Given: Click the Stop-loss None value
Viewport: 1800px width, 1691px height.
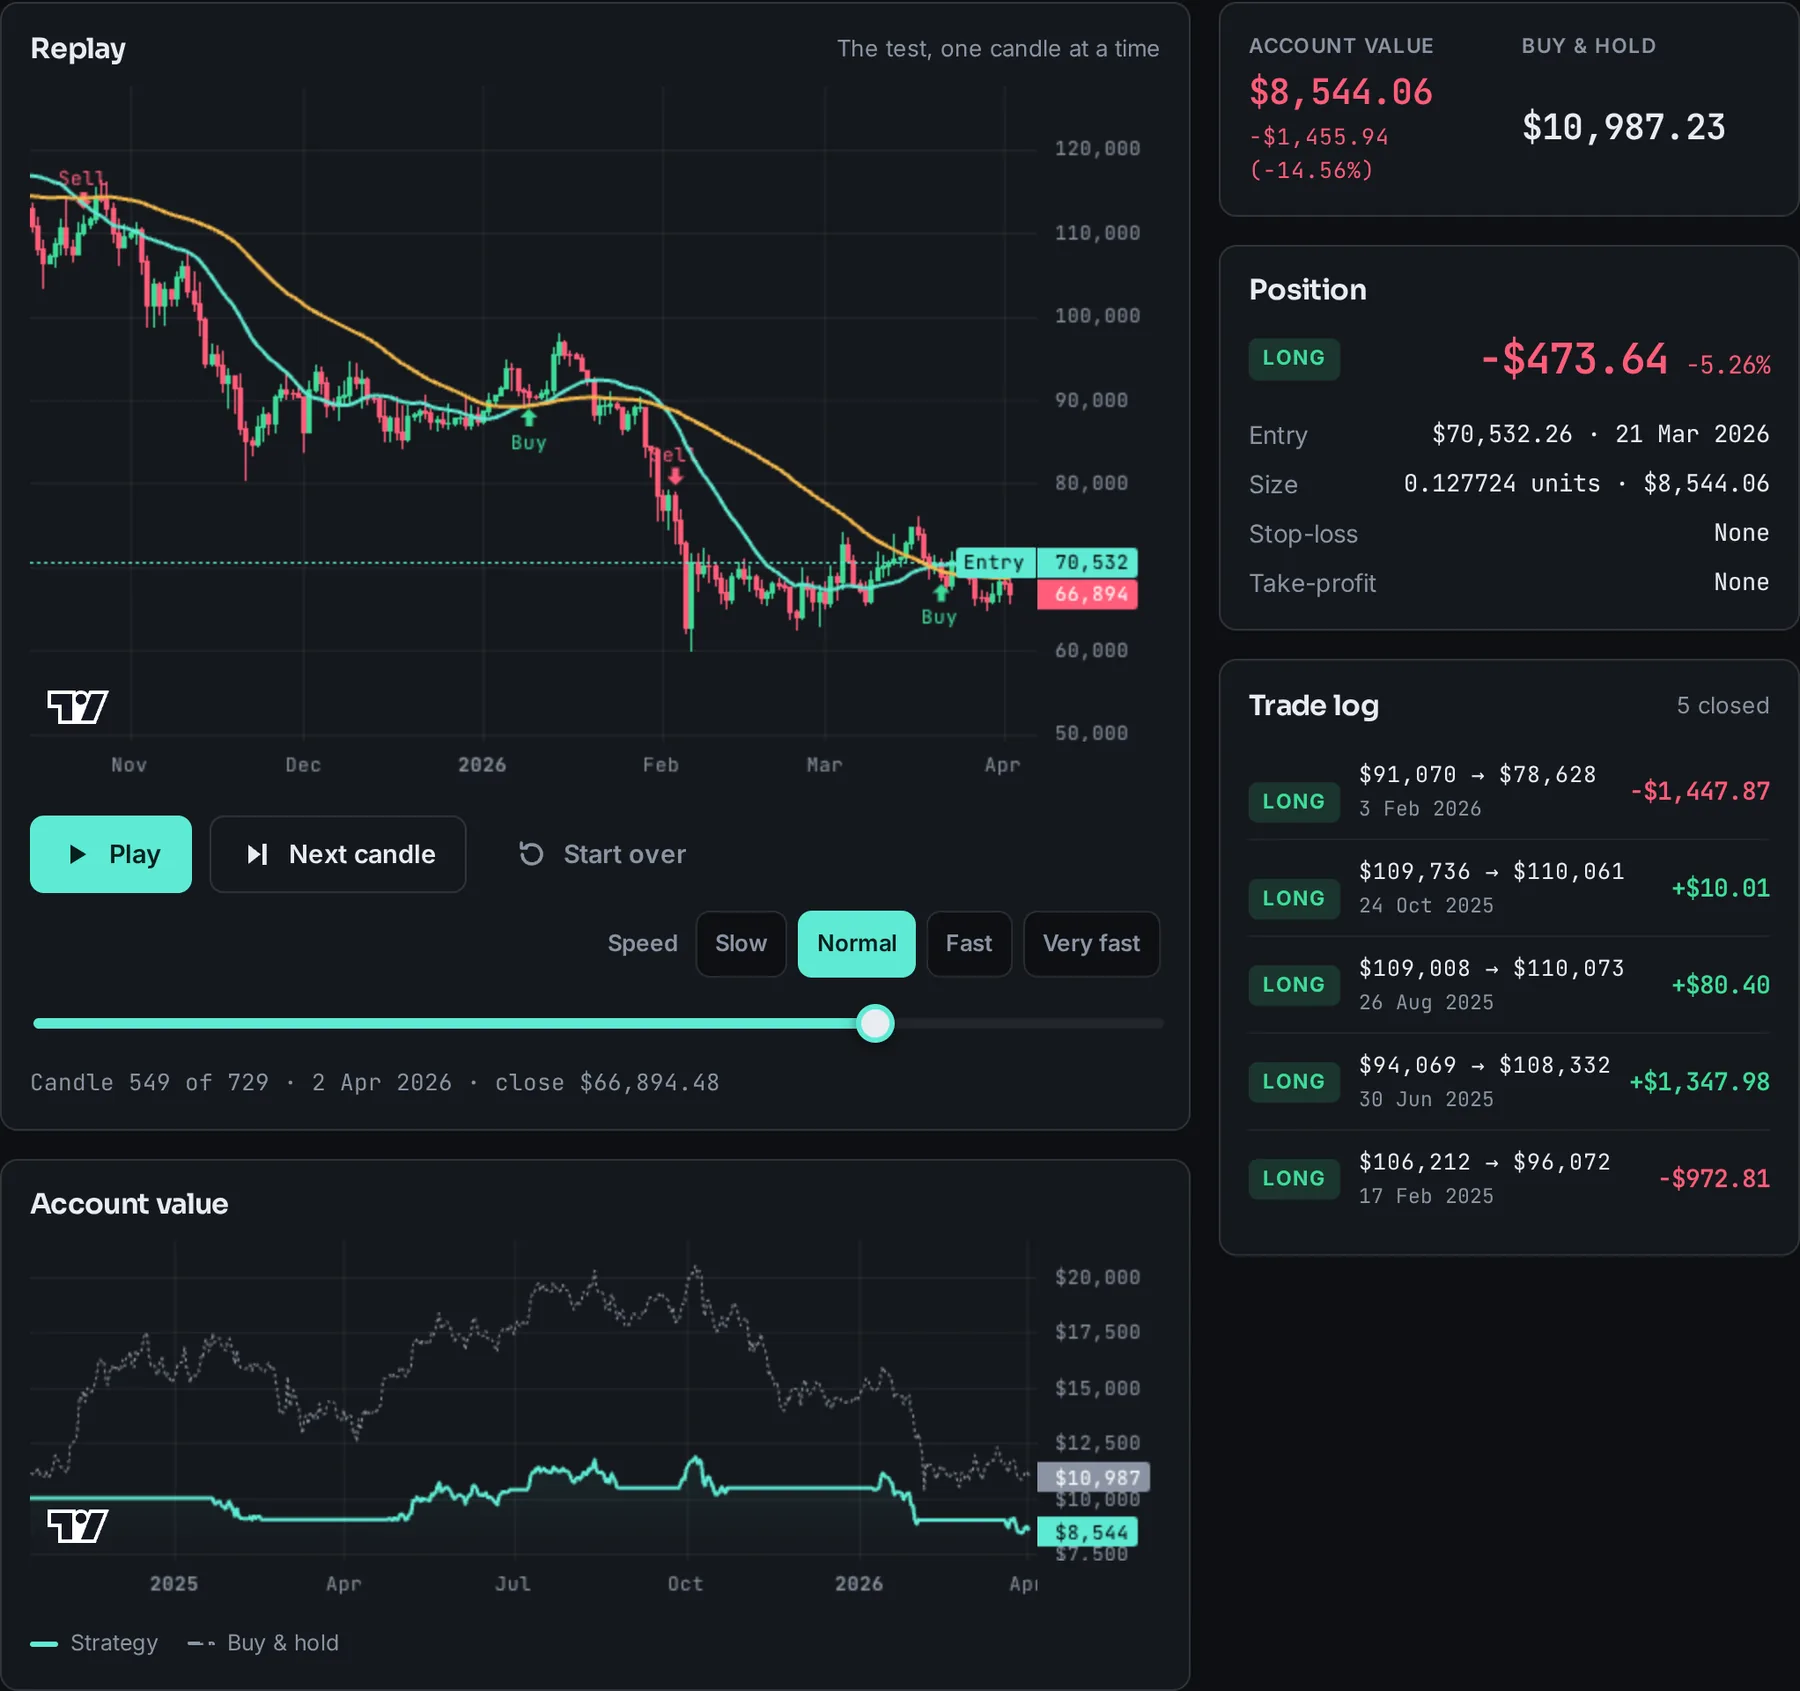Looking at the screenshot, I should click(x=1741, y=533).
